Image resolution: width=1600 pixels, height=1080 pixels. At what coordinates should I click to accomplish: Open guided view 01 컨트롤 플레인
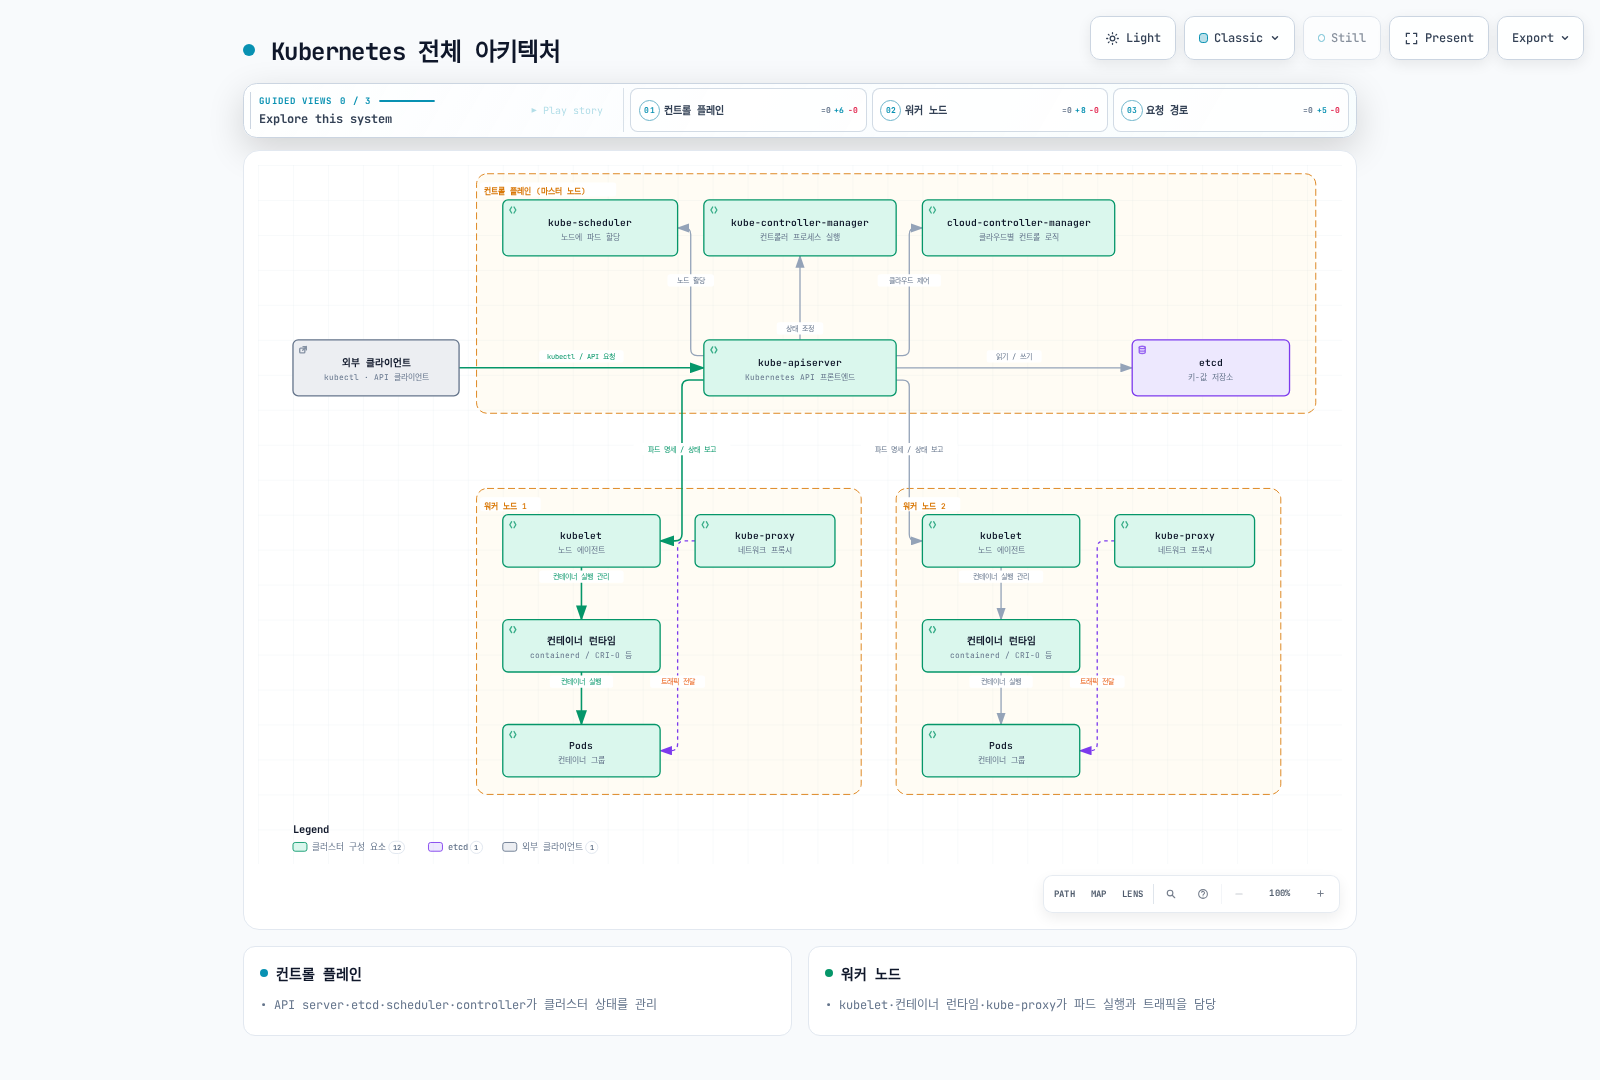748,110
